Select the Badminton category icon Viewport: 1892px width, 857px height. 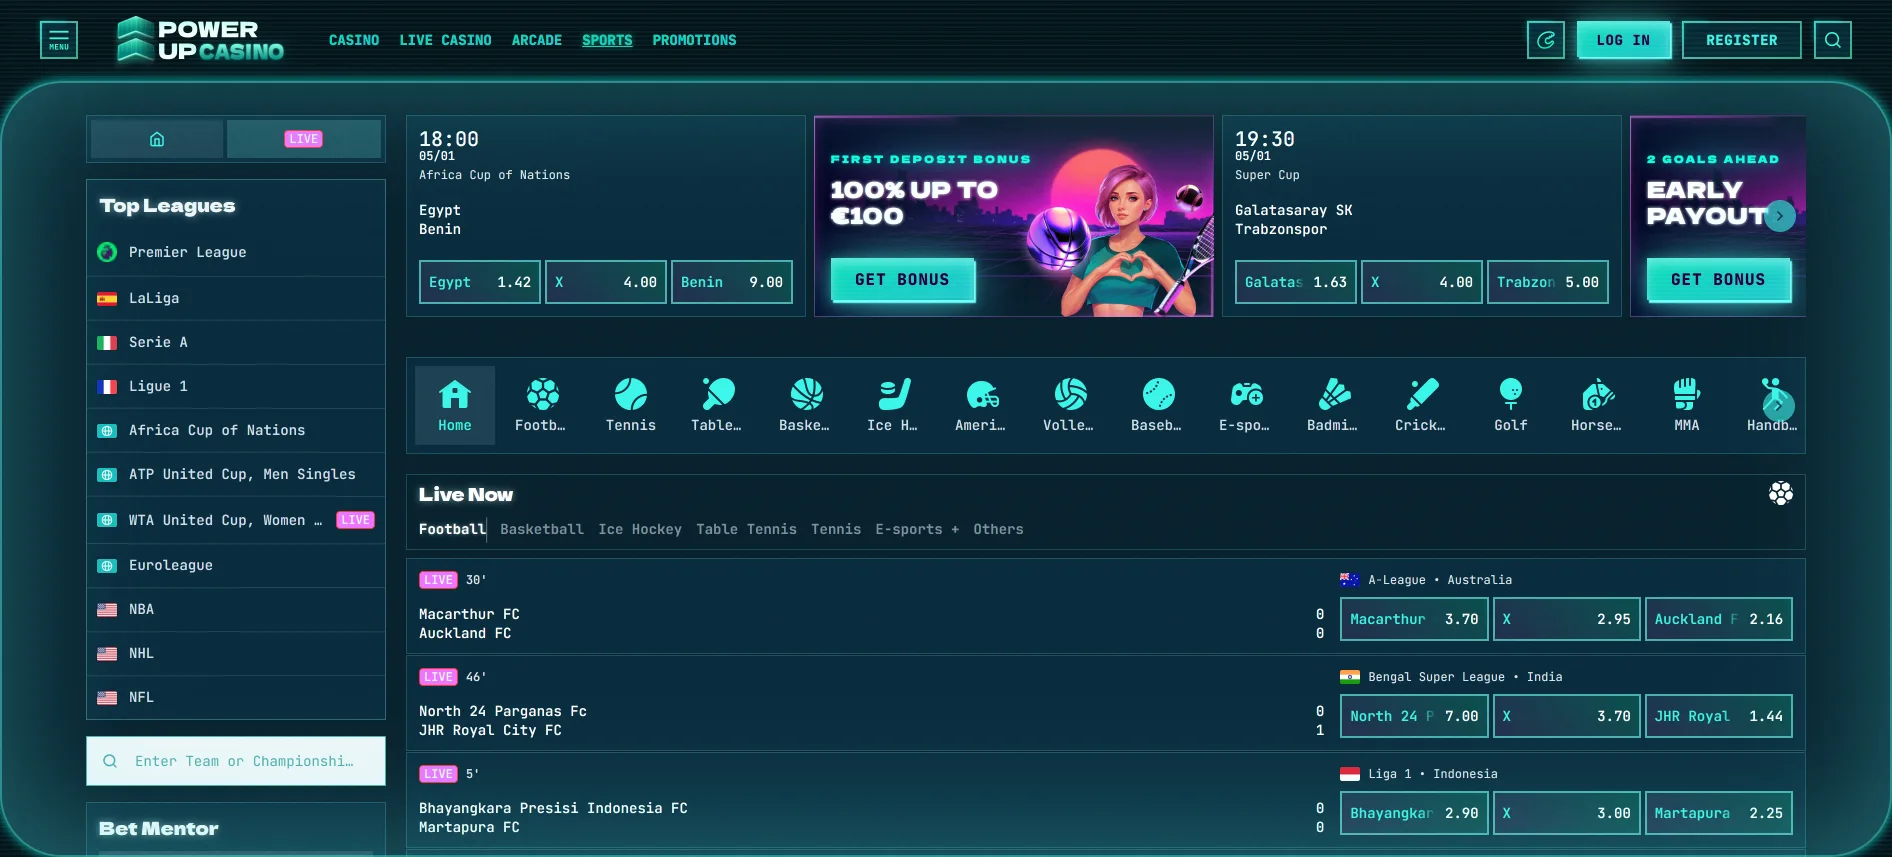click(1335, 405)
